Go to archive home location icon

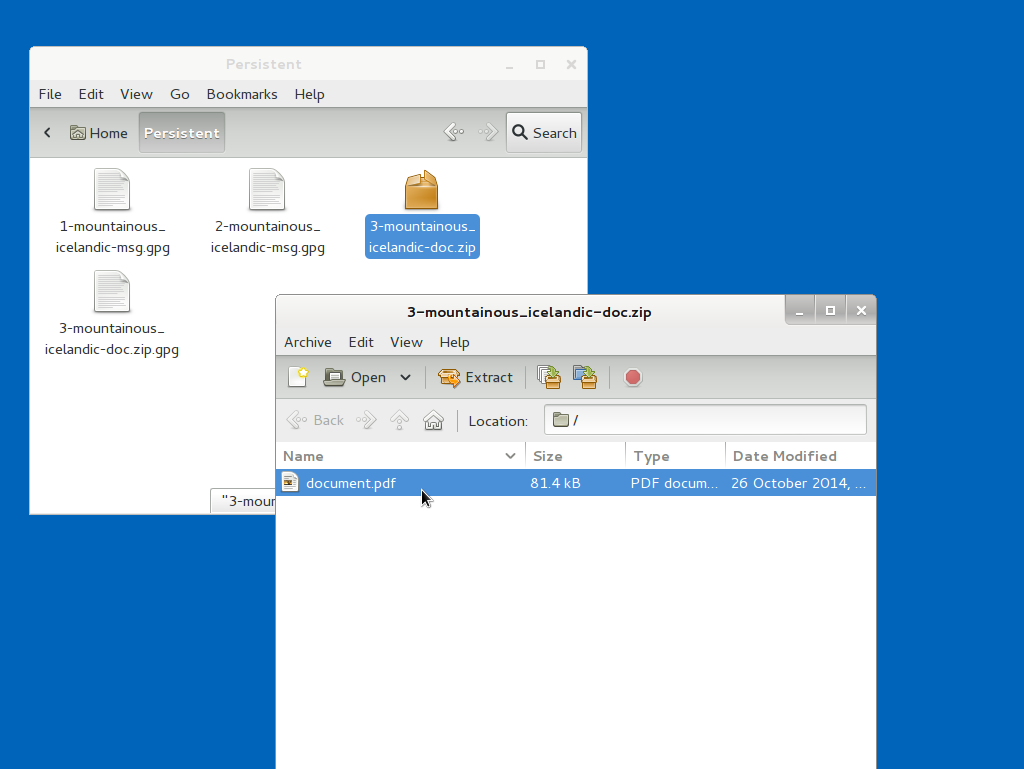click(x=433, y=421)
